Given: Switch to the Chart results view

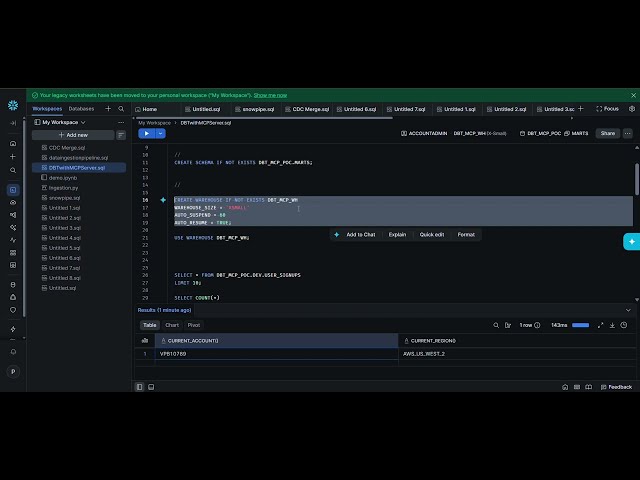Looking at the screenshot, I should point(172,325).
